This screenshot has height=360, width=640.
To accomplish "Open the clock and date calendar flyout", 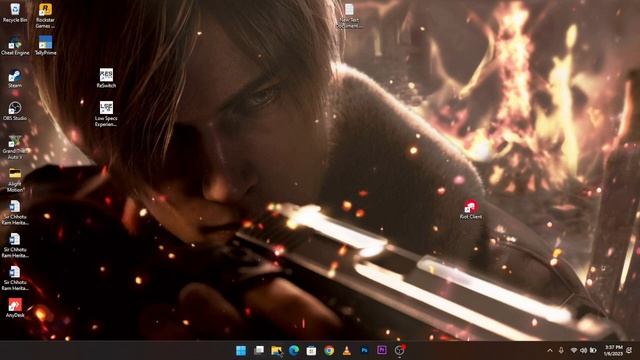I will click(613, 351).
